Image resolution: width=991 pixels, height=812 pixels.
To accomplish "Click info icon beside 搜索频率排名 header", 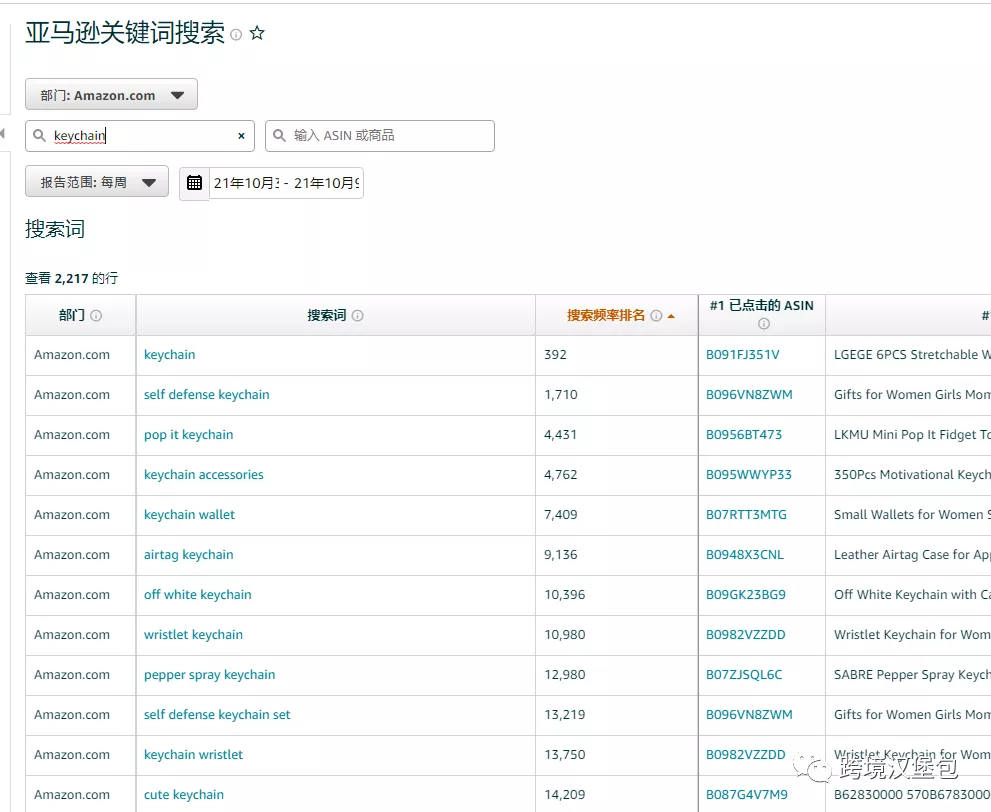I will [656, 316].
